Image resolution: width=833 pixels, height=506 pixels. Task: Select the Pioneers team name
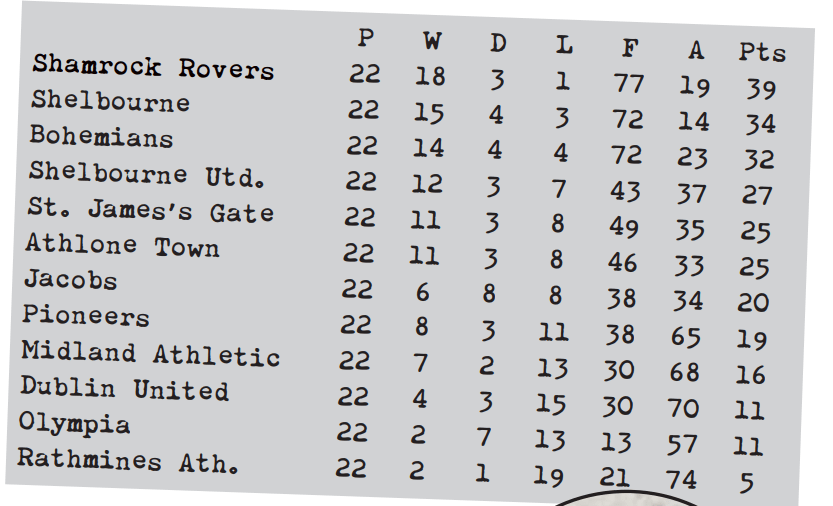(x=86, y=317)
